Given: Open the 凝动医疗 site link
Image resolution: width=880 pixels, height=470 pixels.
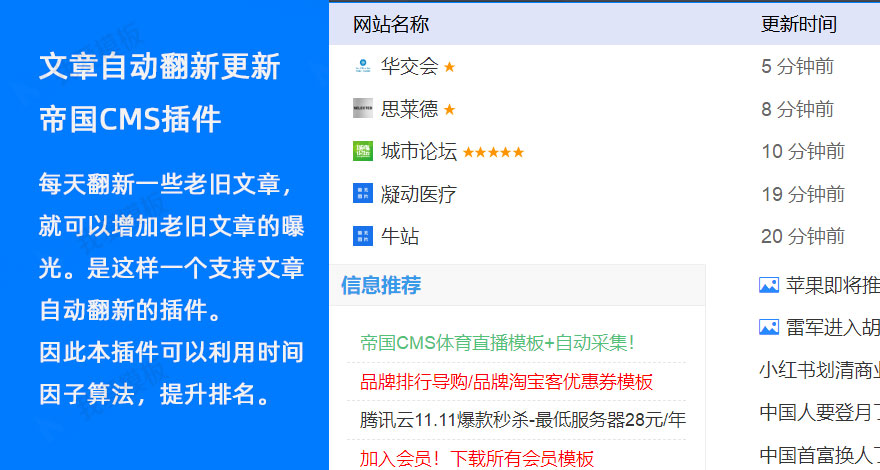Looking at the screenshot, I should coord(419,194).
